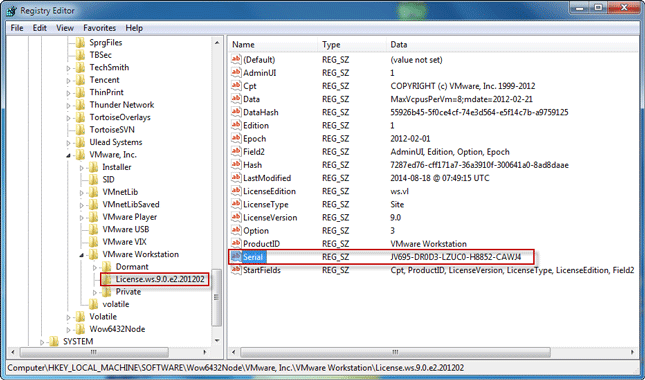
Task: Collapse the VMware Workstation tree node
Action: [82, 255]
